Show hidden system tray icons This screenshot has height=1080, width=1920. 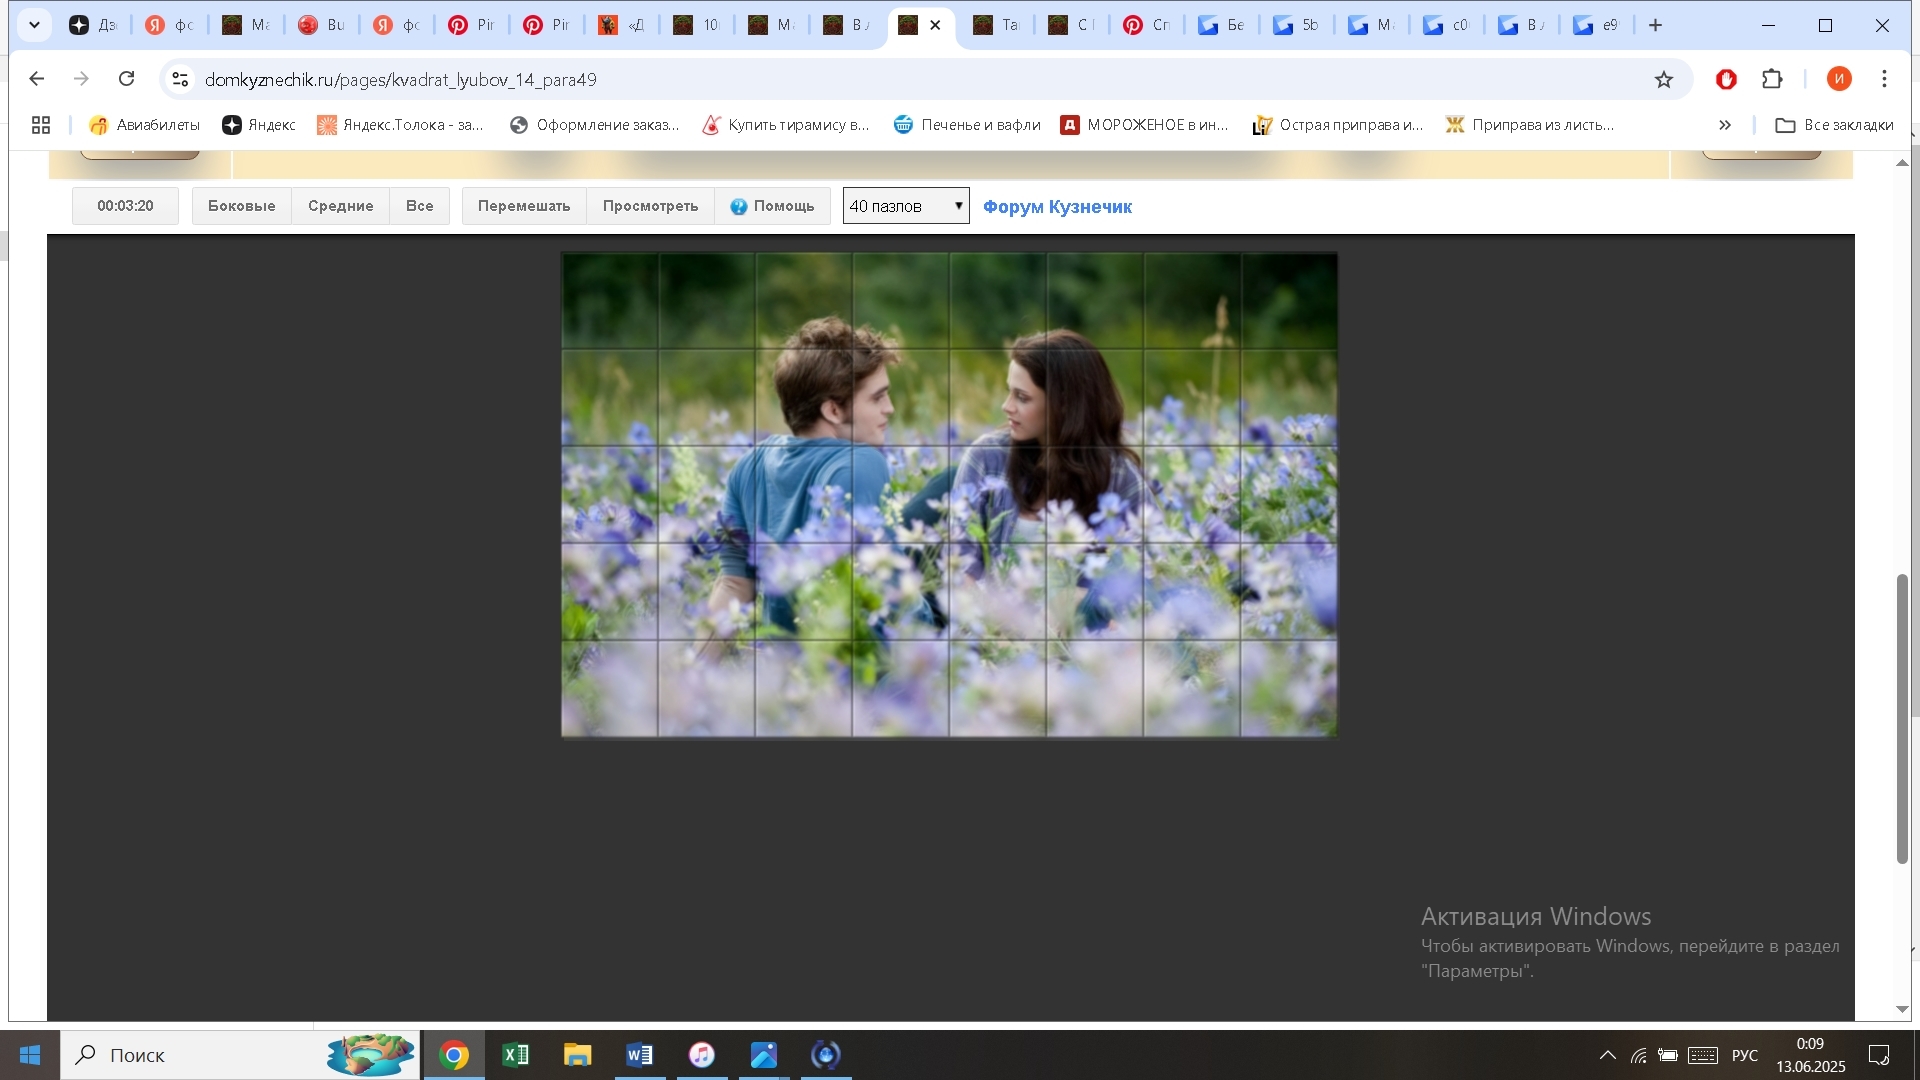click(1608, 1055)
